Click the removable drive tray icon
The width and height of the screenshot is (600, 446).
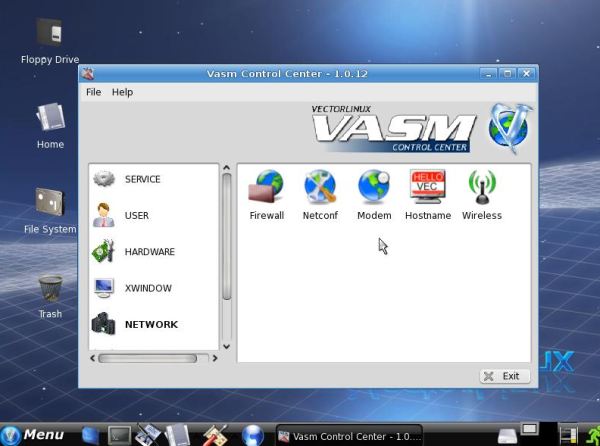point(507,436)
